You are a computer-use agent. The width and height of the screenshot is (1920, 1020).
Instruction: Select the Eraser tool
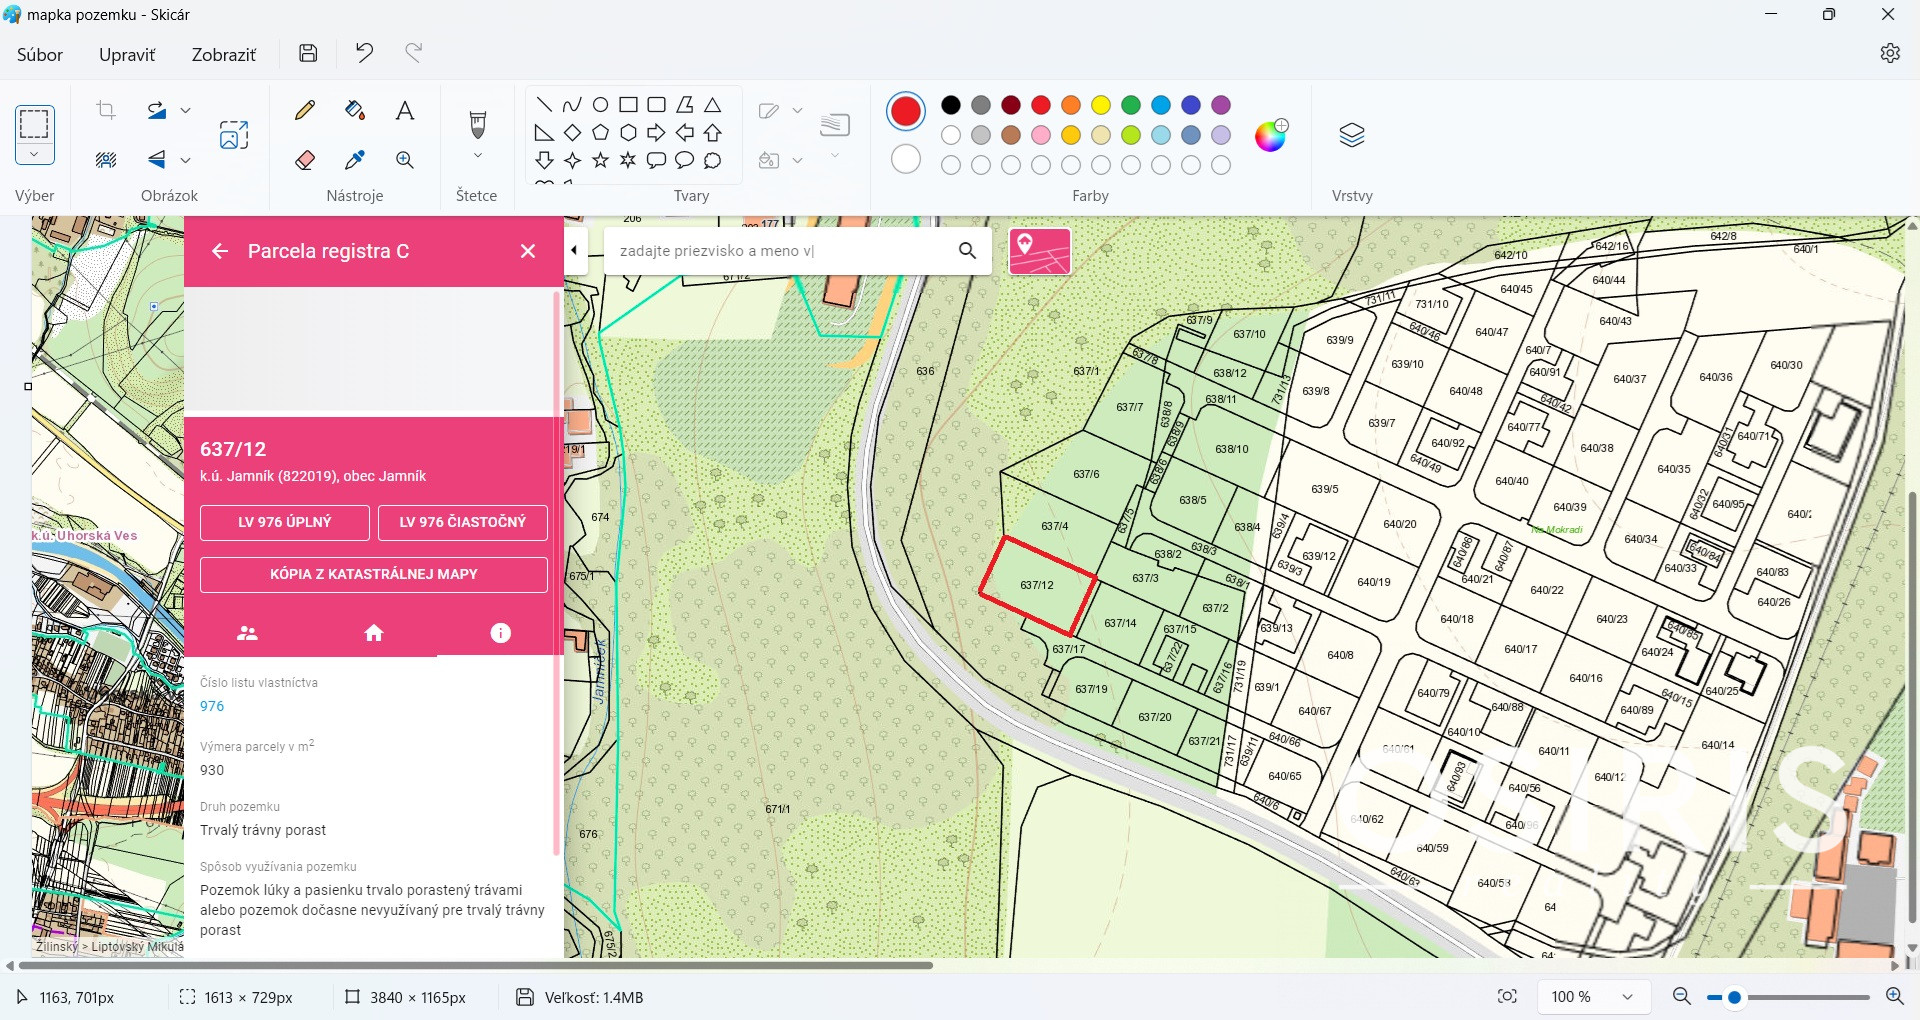(x=305, y=160)
